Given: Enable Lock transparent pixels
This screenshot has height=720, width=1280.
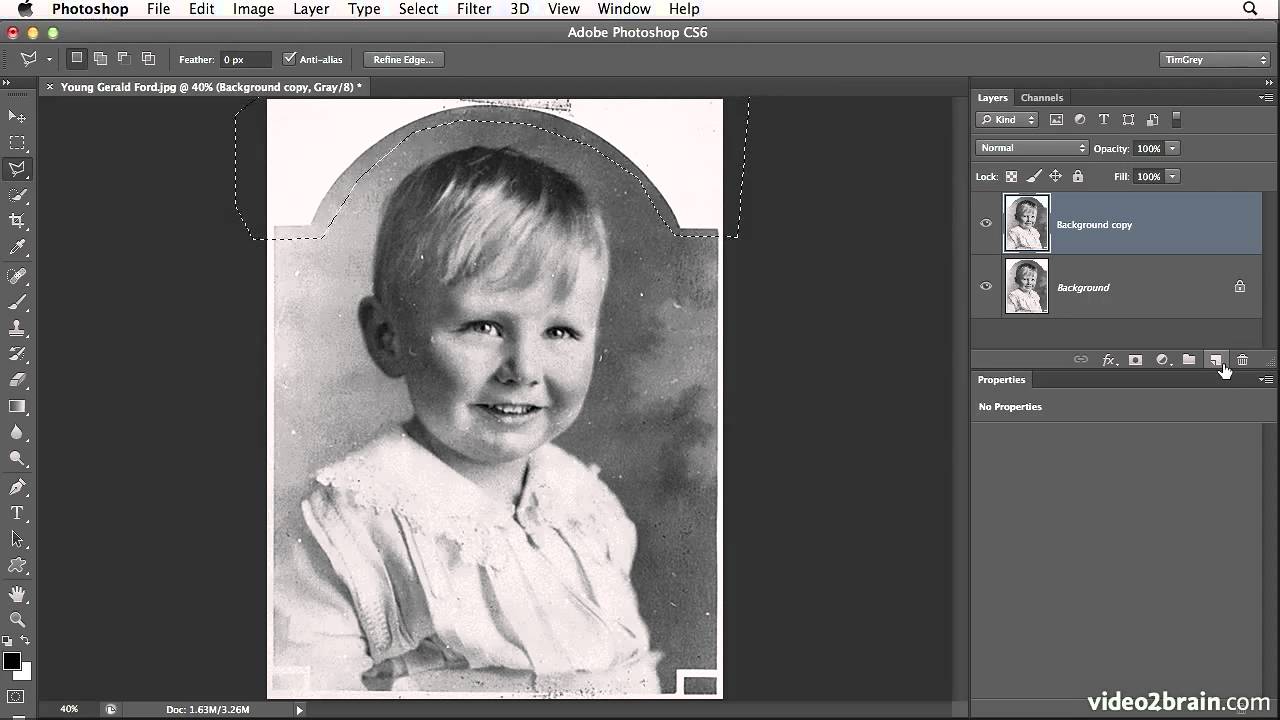Looking at the screenshot, I should tap(1011, 176).
